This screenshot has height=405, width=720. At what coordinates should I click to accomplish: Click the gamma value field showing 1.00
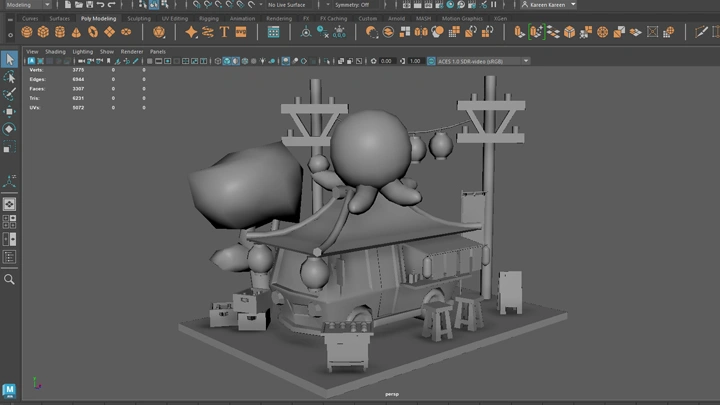pyautogui.click(x=415, y=61)
